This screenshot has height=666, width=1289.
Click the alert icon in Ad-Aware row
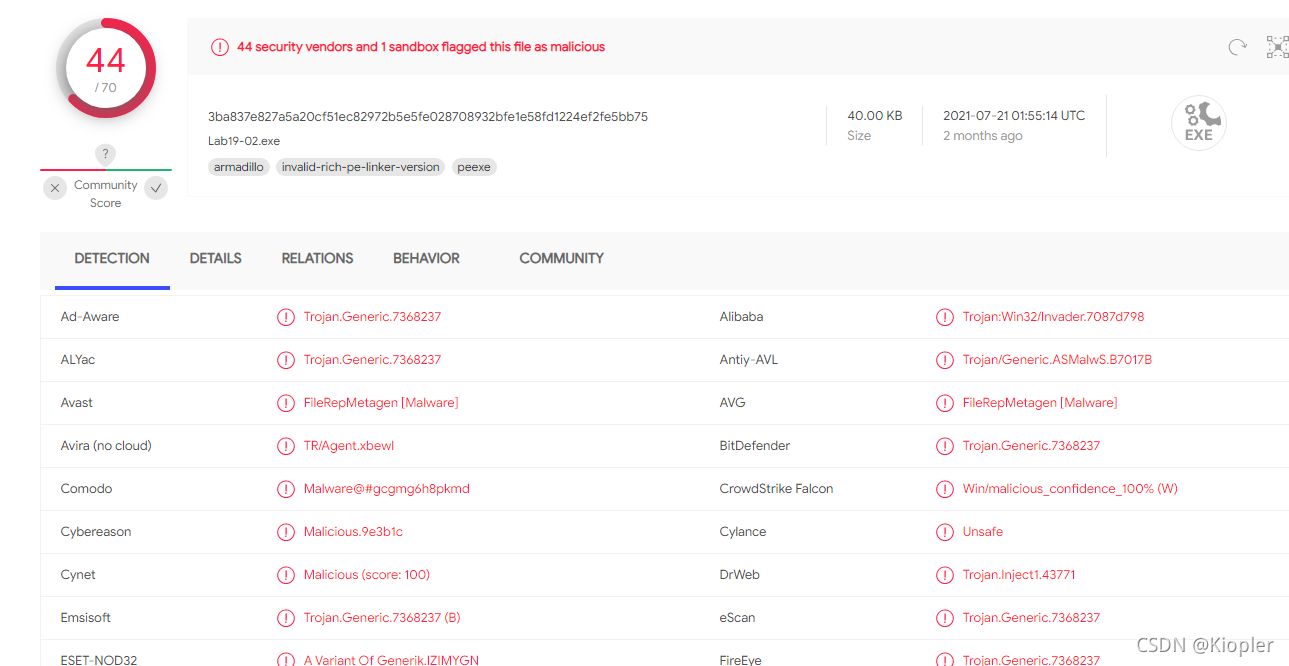[286, 317]
